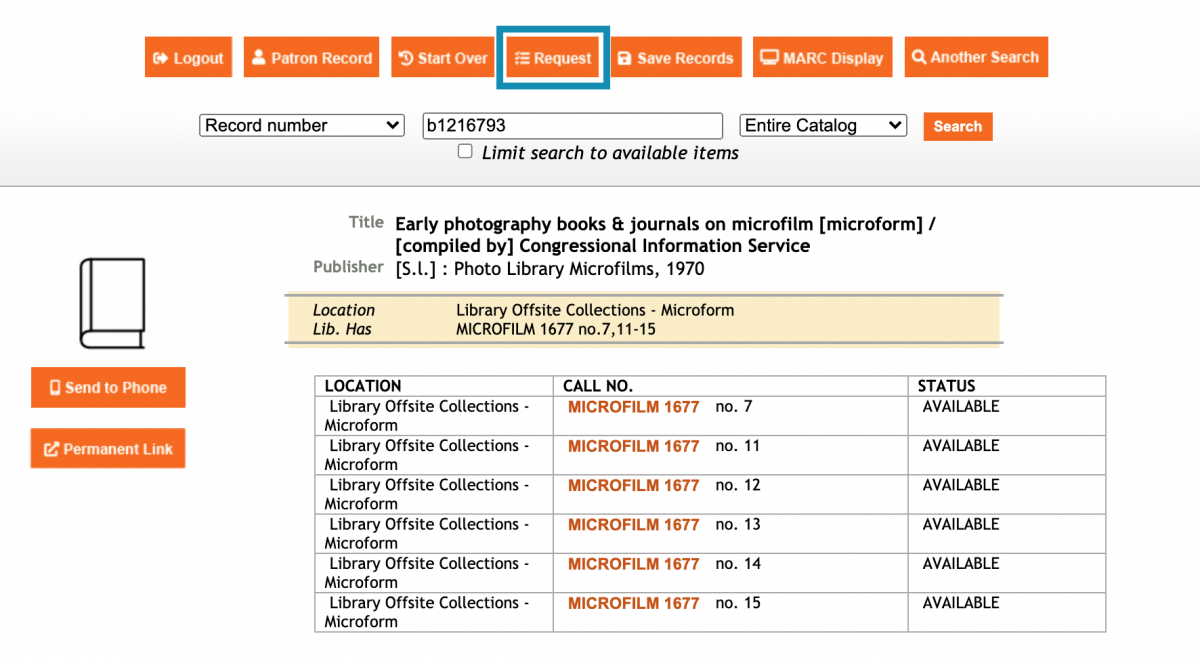Follow MICROFILM 1677 link for no. 15
The image size is (1200, 657).
(x=633, y=603)
